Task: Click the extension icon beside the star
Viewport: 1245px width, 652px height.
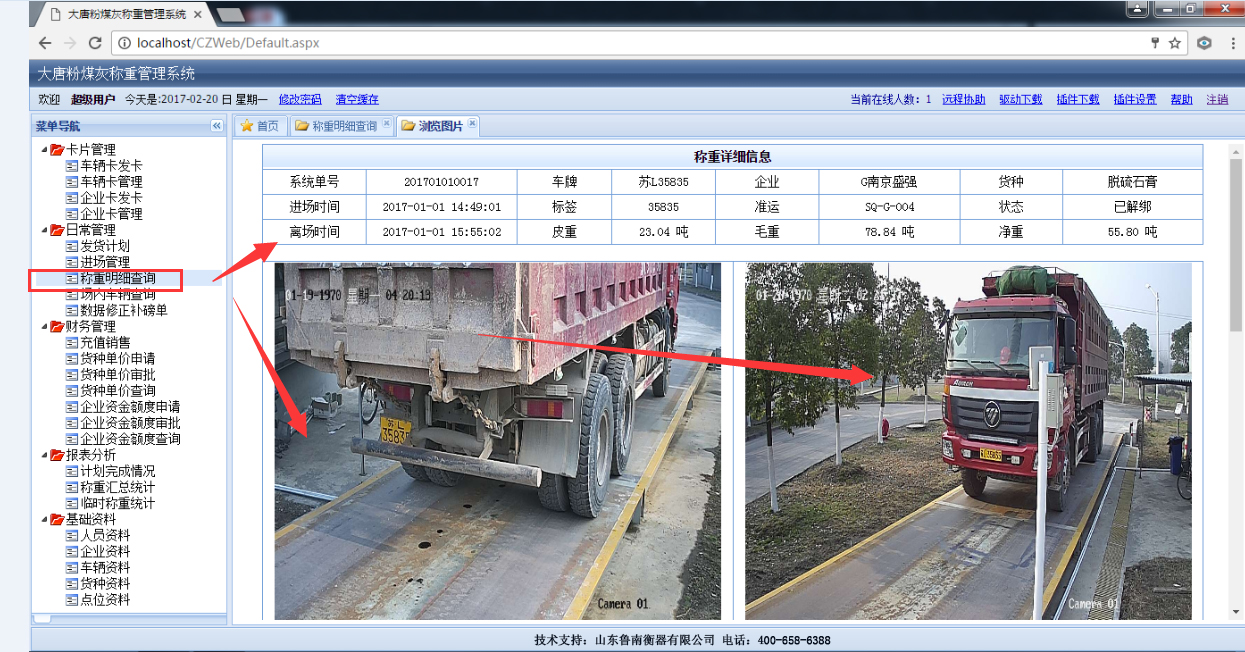Action: click(x=1204, y=43)
